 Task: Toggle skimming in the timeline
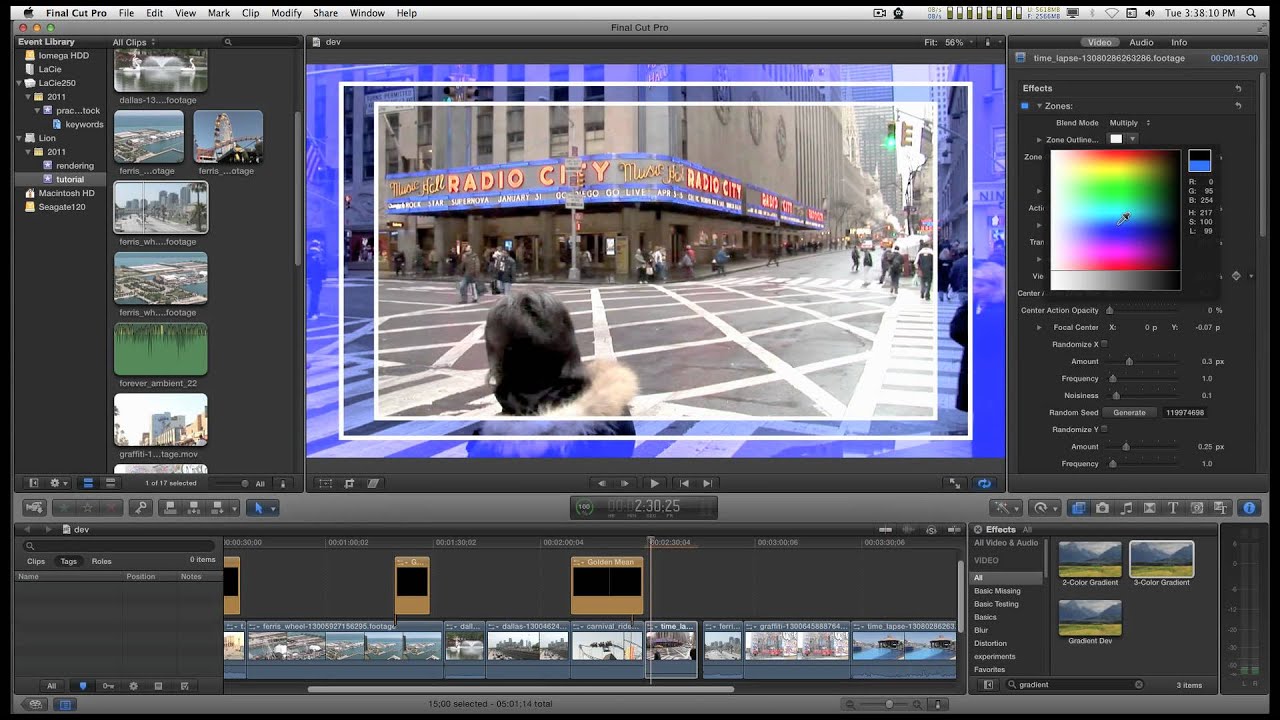(886, 529)
